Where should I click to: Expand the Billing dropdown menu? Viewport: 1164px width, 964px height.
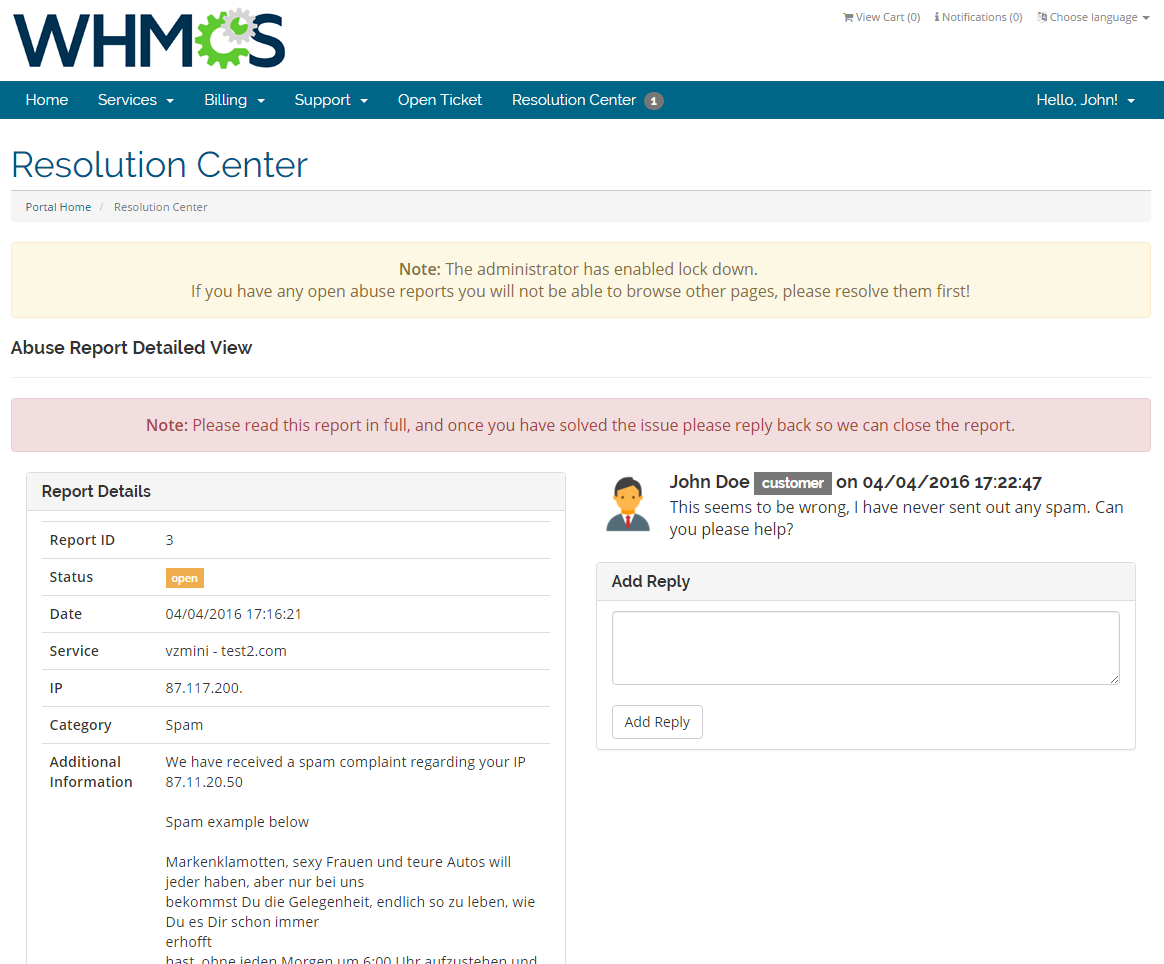tap(234, 100)
